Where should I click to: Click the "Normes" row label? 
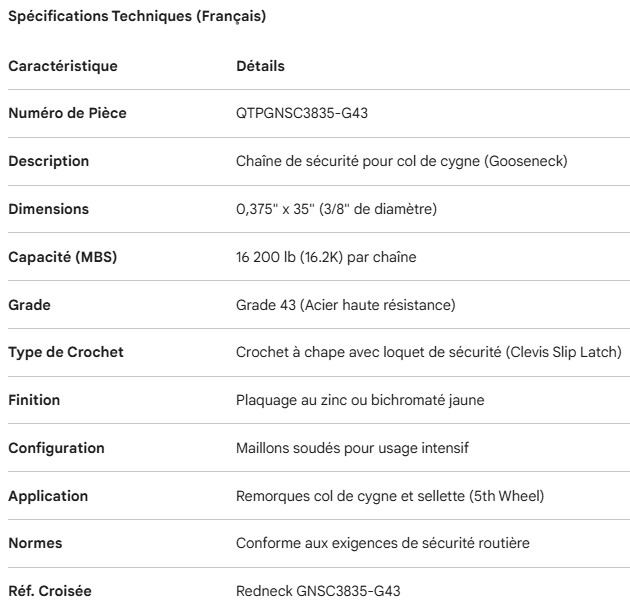33,543
